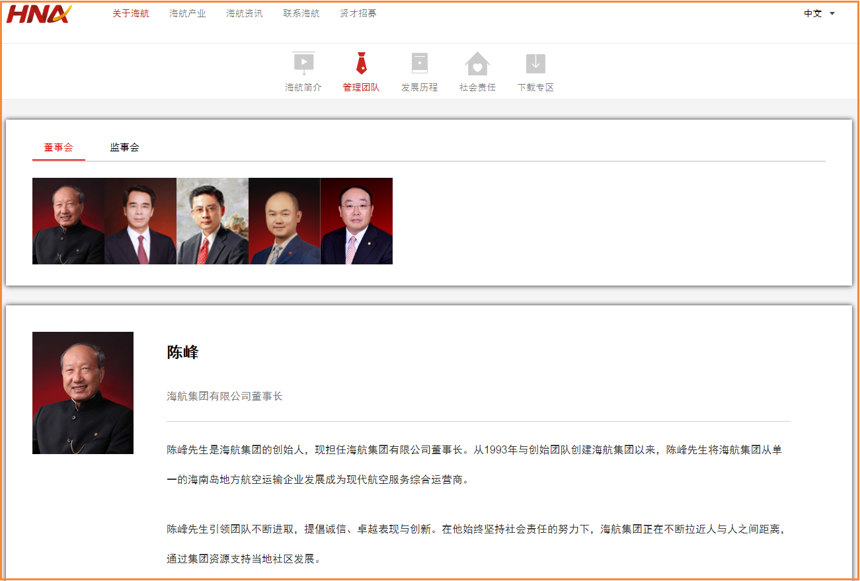Click the 发展历程 label text
Viewport: 860px width, 581px height.
[420, 87]
